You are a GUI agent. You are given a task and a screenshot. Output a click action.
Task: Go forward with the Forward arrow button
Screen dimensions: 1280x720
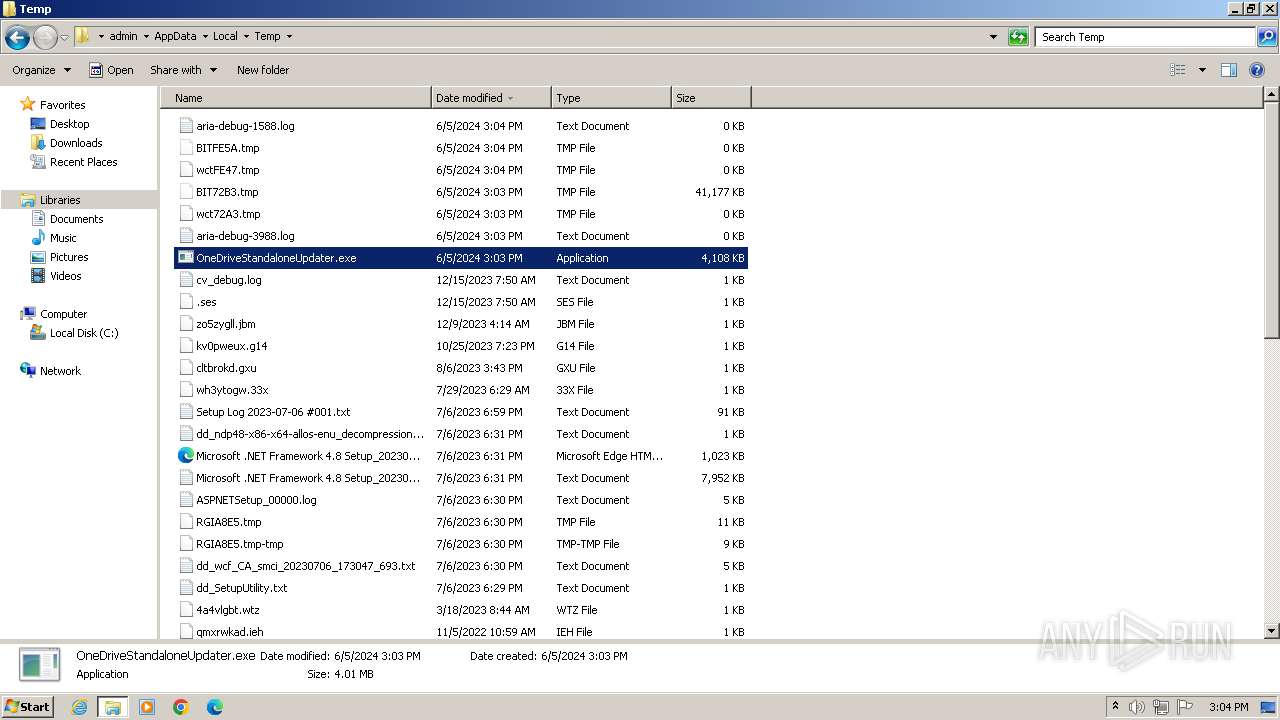pos(45,38)
